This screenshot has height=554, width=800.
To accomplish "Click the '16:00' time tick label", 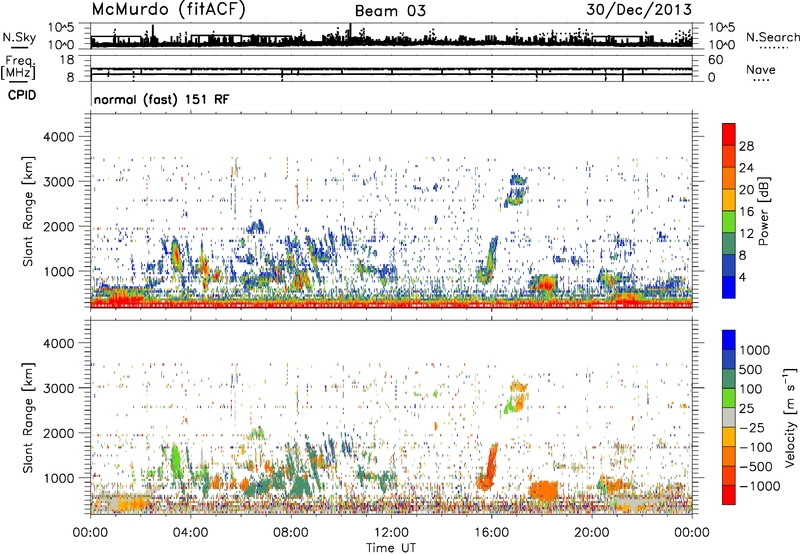I will [x=491, y=533].
